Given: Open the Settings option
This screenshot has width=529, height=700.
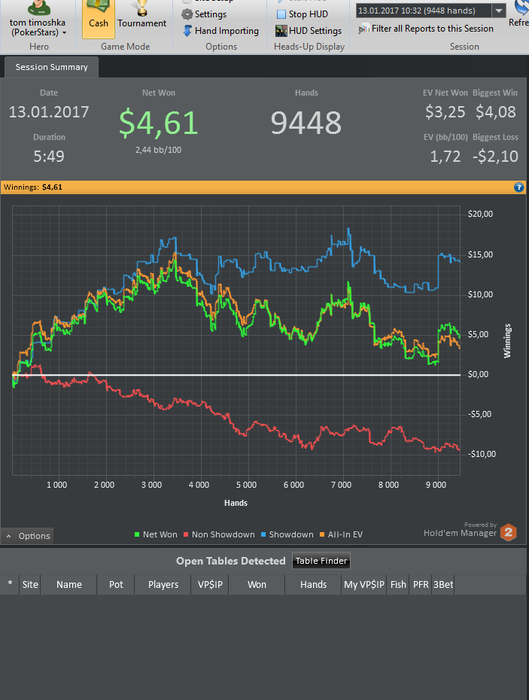Looking at the screenshot, I should point(204,14).
